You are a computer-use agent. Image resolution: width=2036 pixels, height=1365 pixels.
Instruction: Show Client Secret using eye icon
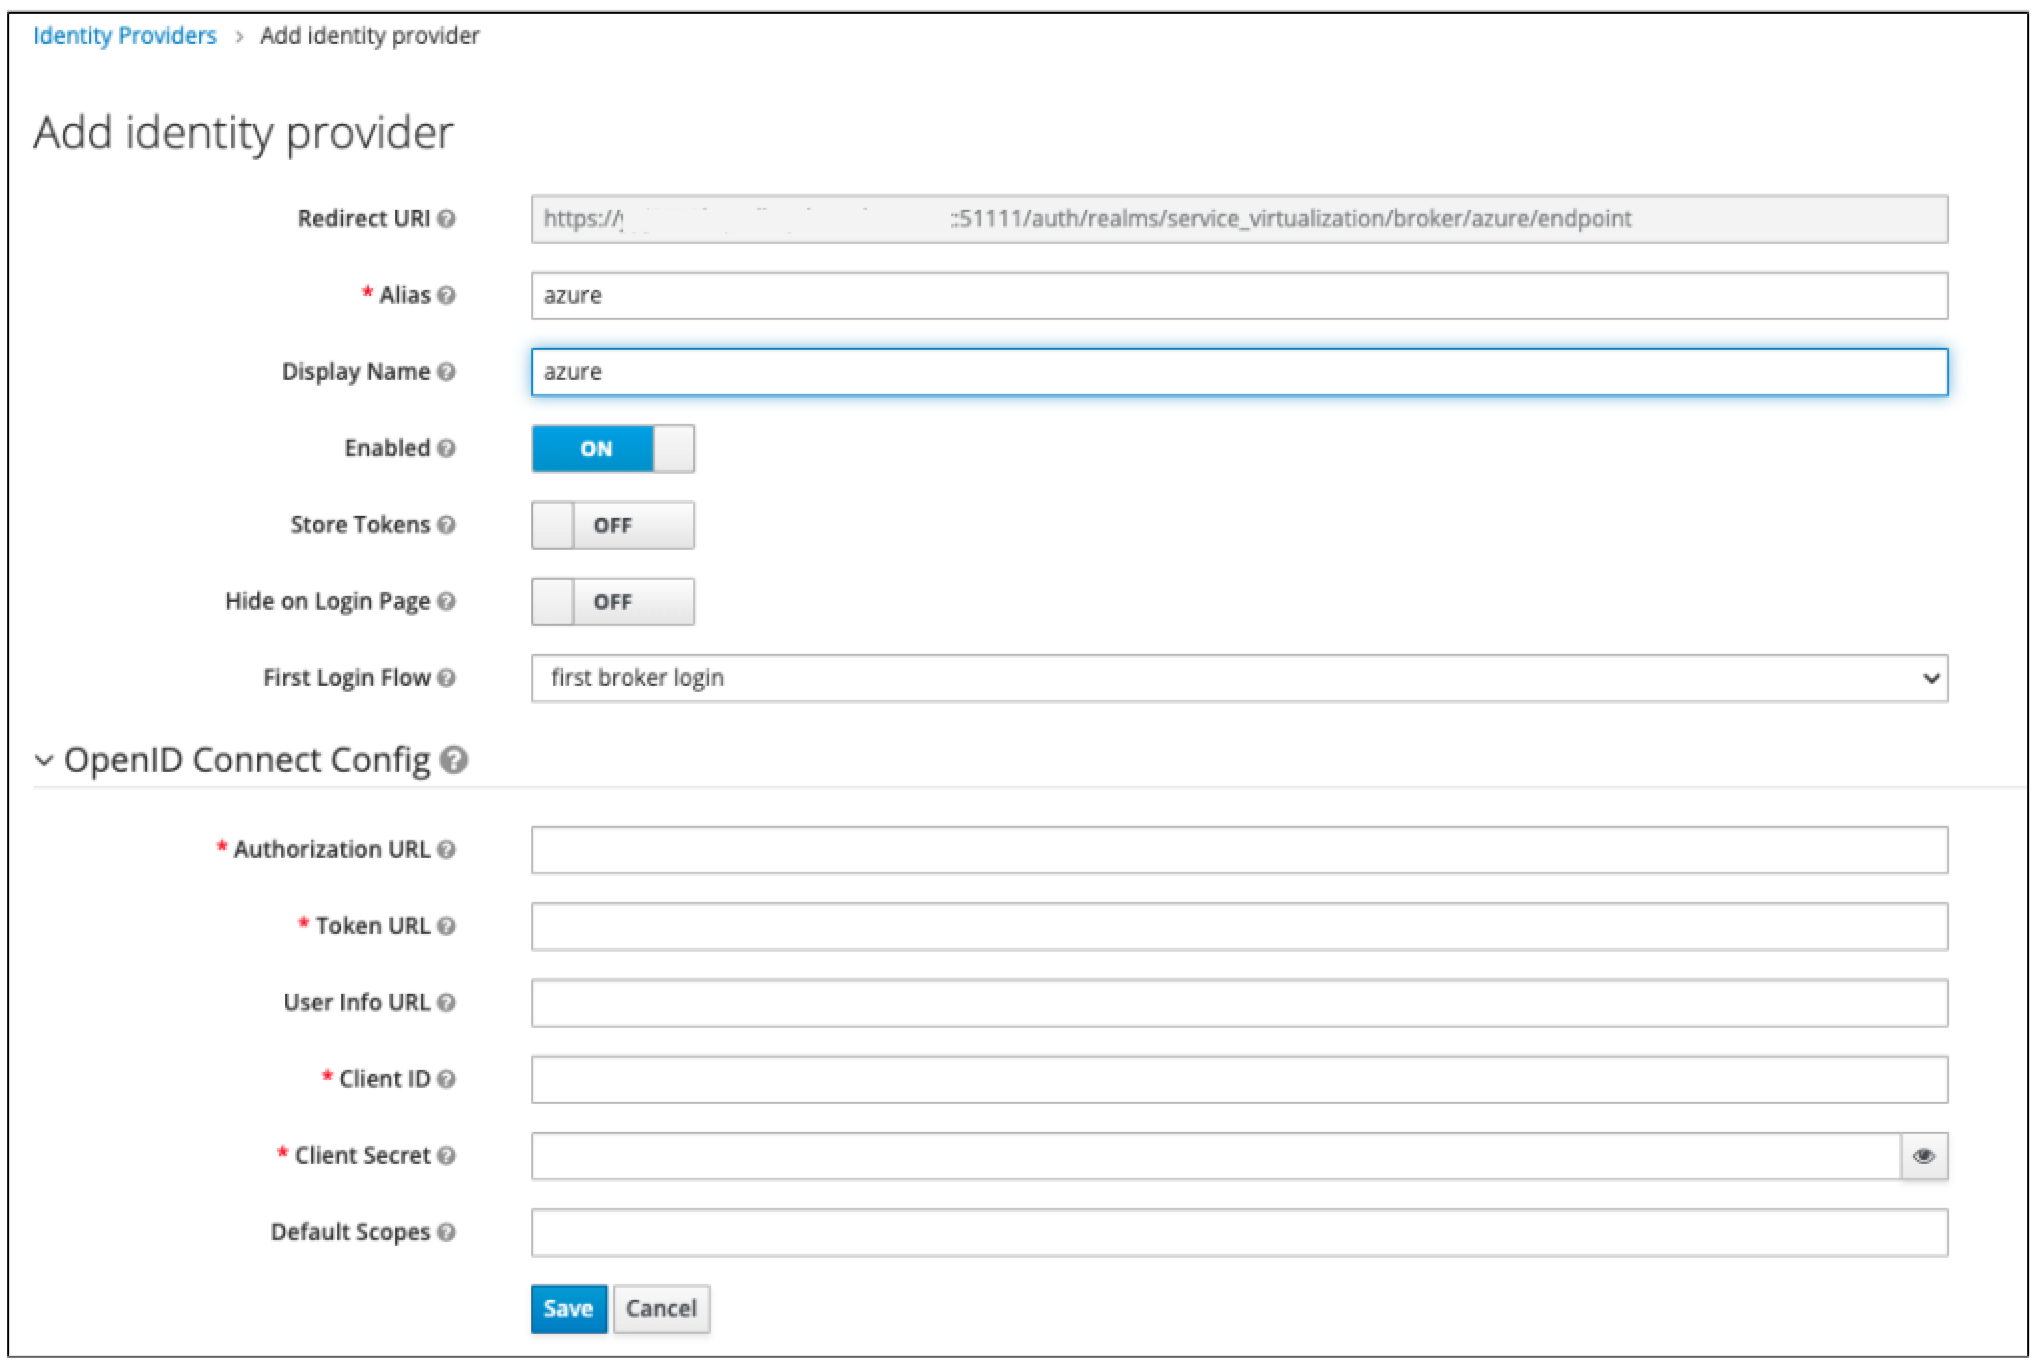pyautogui.click(x=1923, y=1156)
